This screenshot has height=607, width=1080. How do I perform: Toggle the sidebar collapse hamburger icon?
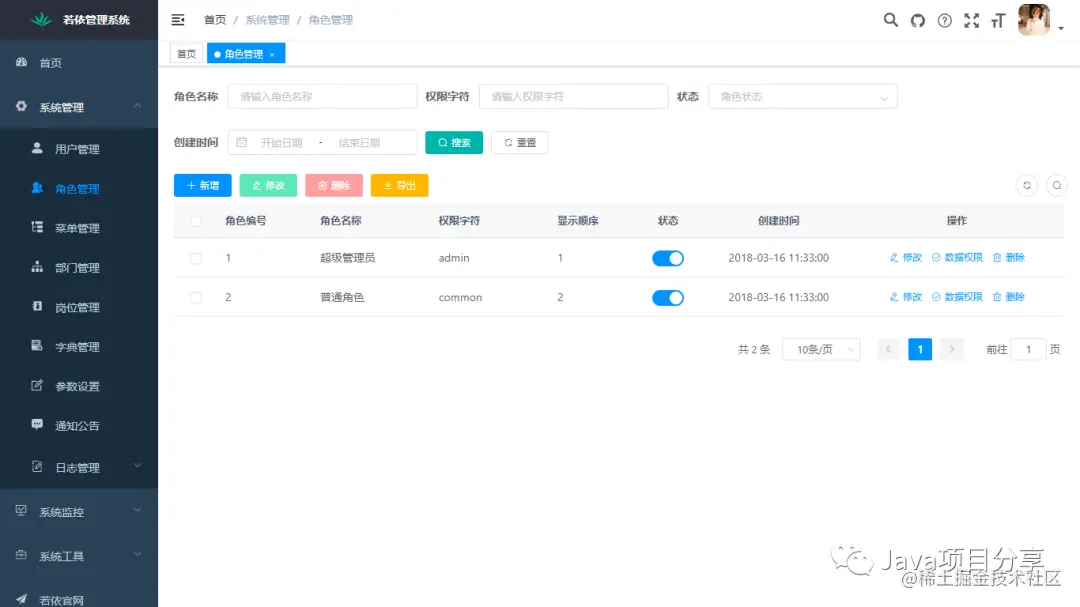coord(178,20)
